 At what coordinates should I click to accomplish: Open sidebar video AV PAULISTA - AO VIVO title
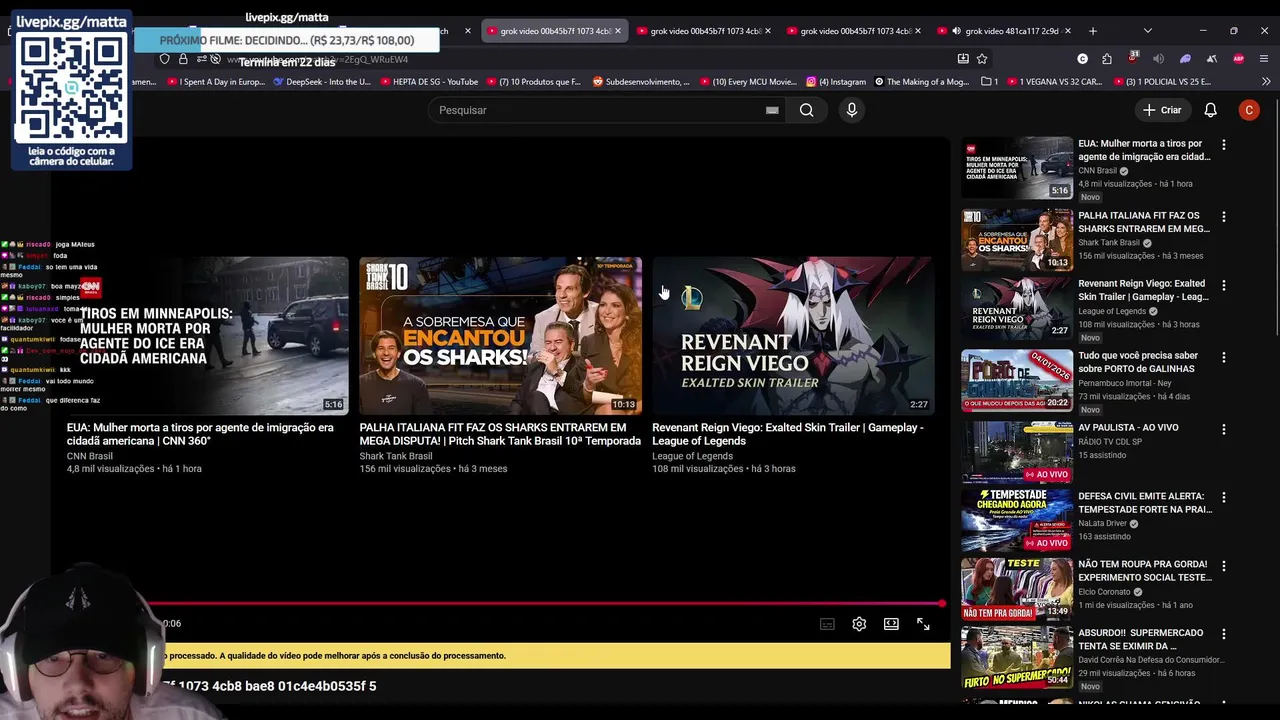pyautogui.click(x=1128, y=428)
